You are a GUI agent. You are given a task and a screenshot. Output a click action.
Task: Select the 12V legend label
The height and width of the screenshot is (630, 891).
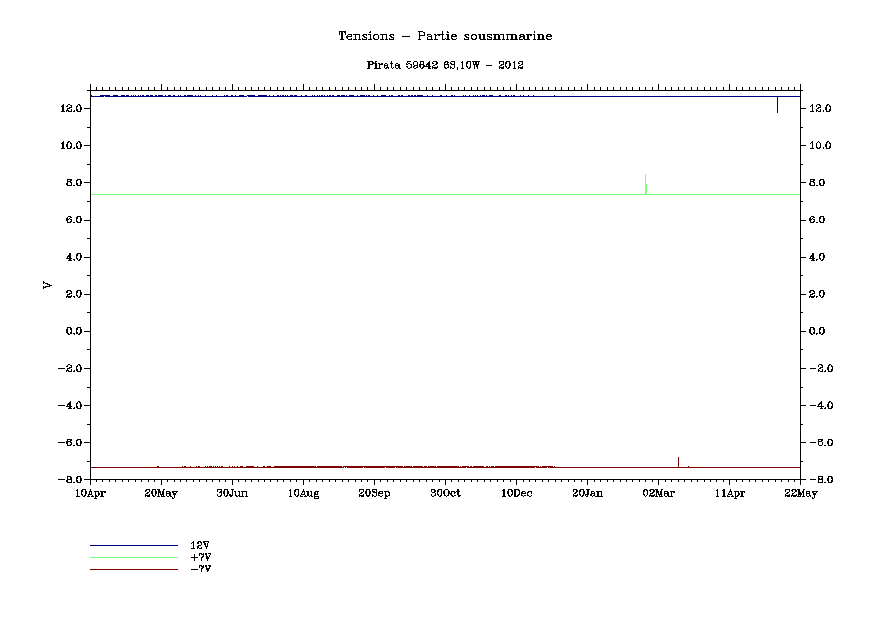click(200, 545)
